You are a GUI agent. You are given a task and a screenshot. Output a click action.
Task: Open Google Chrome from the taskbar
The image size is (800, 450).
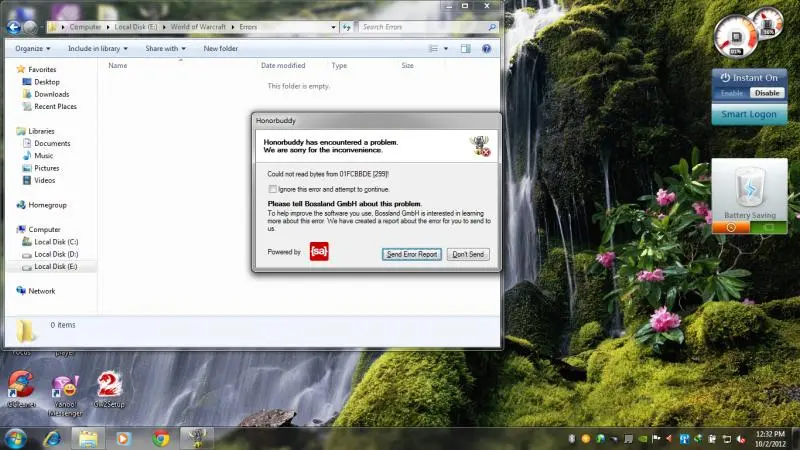click(160, 438)
